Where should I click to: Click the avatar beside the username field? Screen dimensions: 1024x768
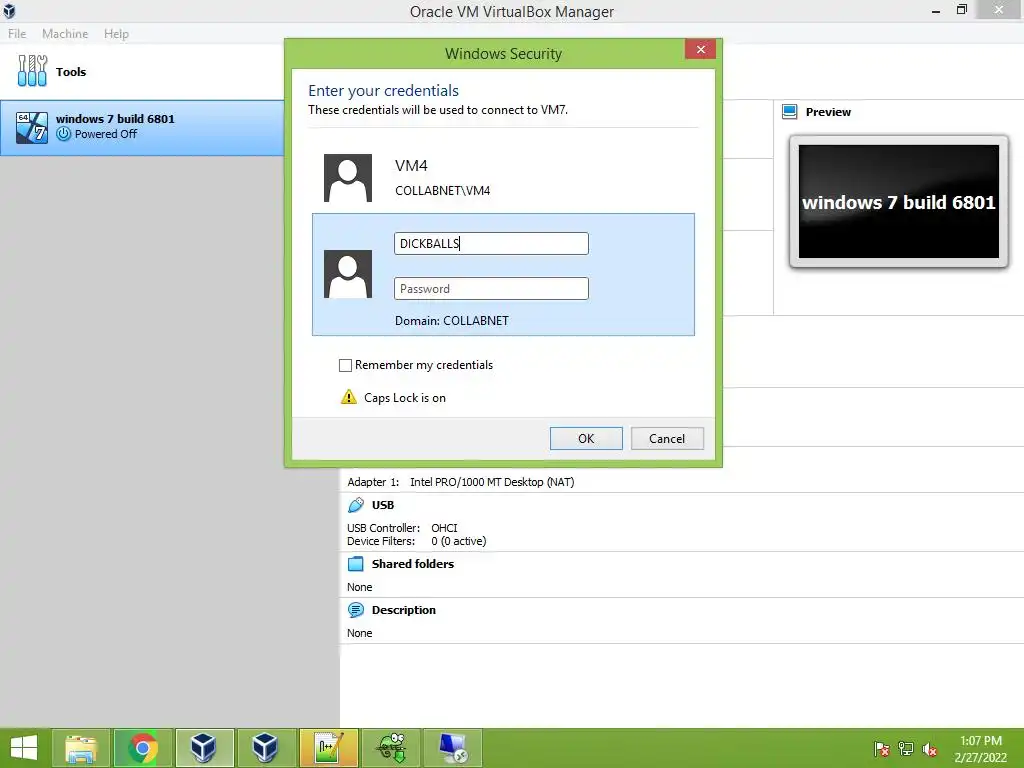(x=348, y=274)
